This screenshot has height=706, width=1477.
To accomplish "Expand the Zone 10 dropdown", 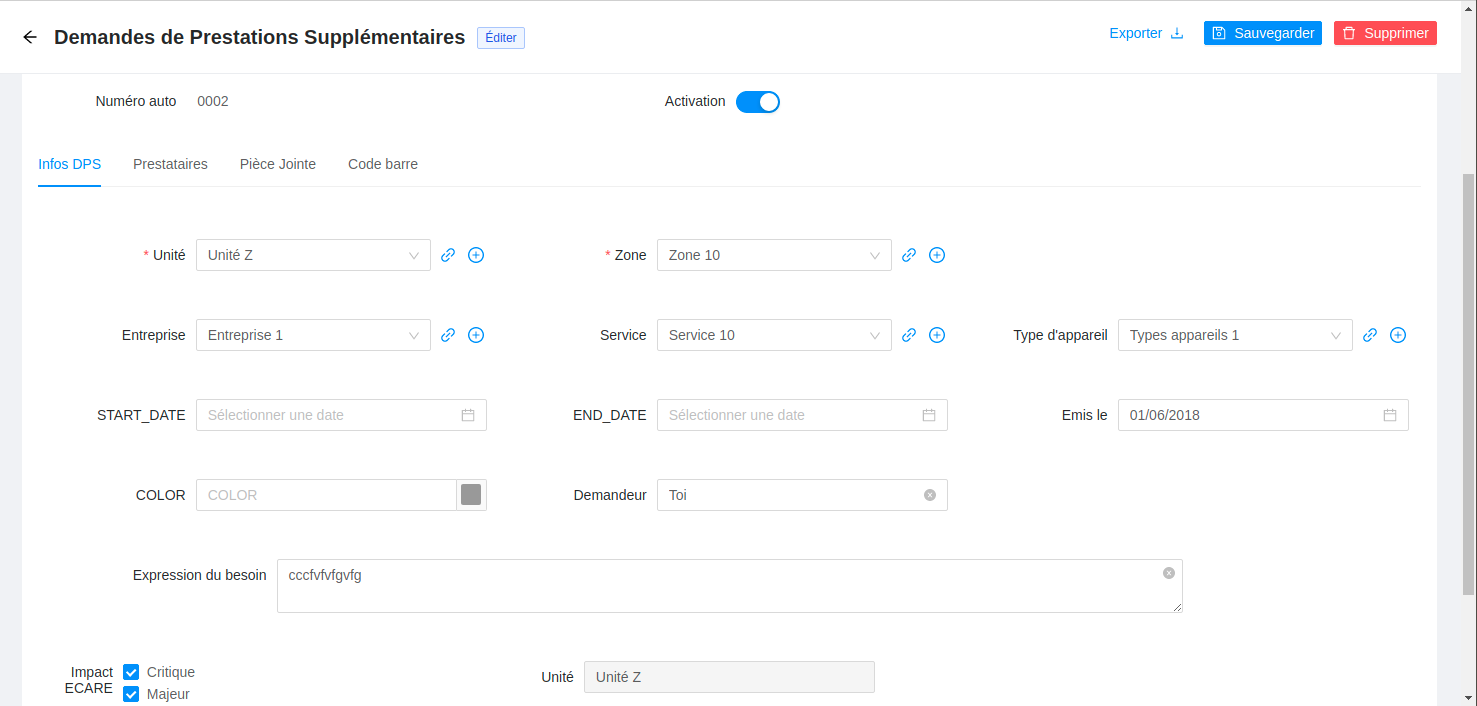I will click(x=774, y=255).
